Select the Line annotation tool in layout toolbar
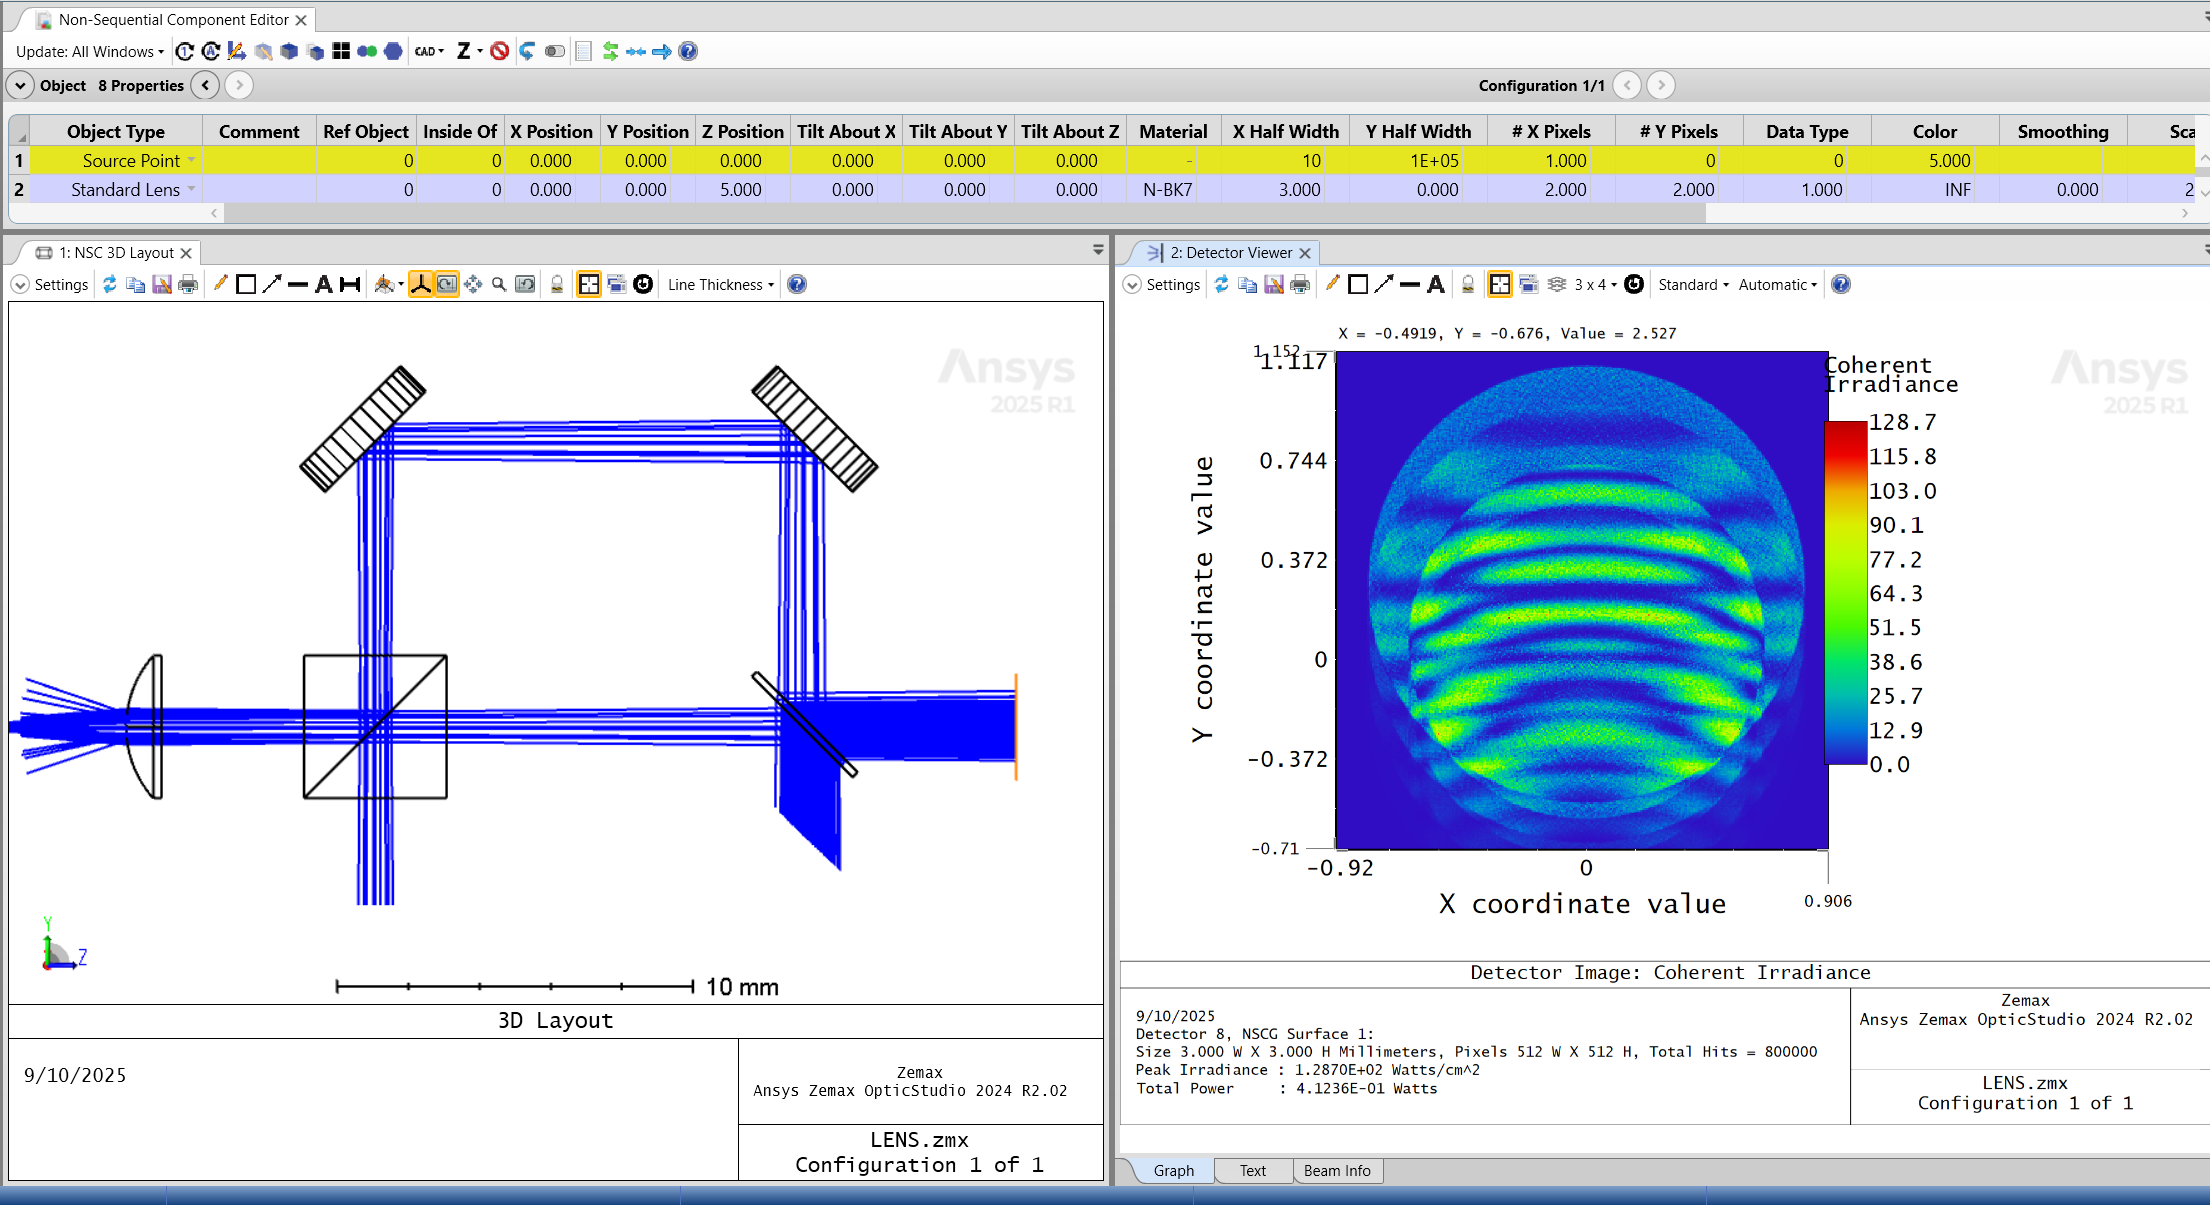The width and height of the screenshot is (2210, 1205). (297, 284)
